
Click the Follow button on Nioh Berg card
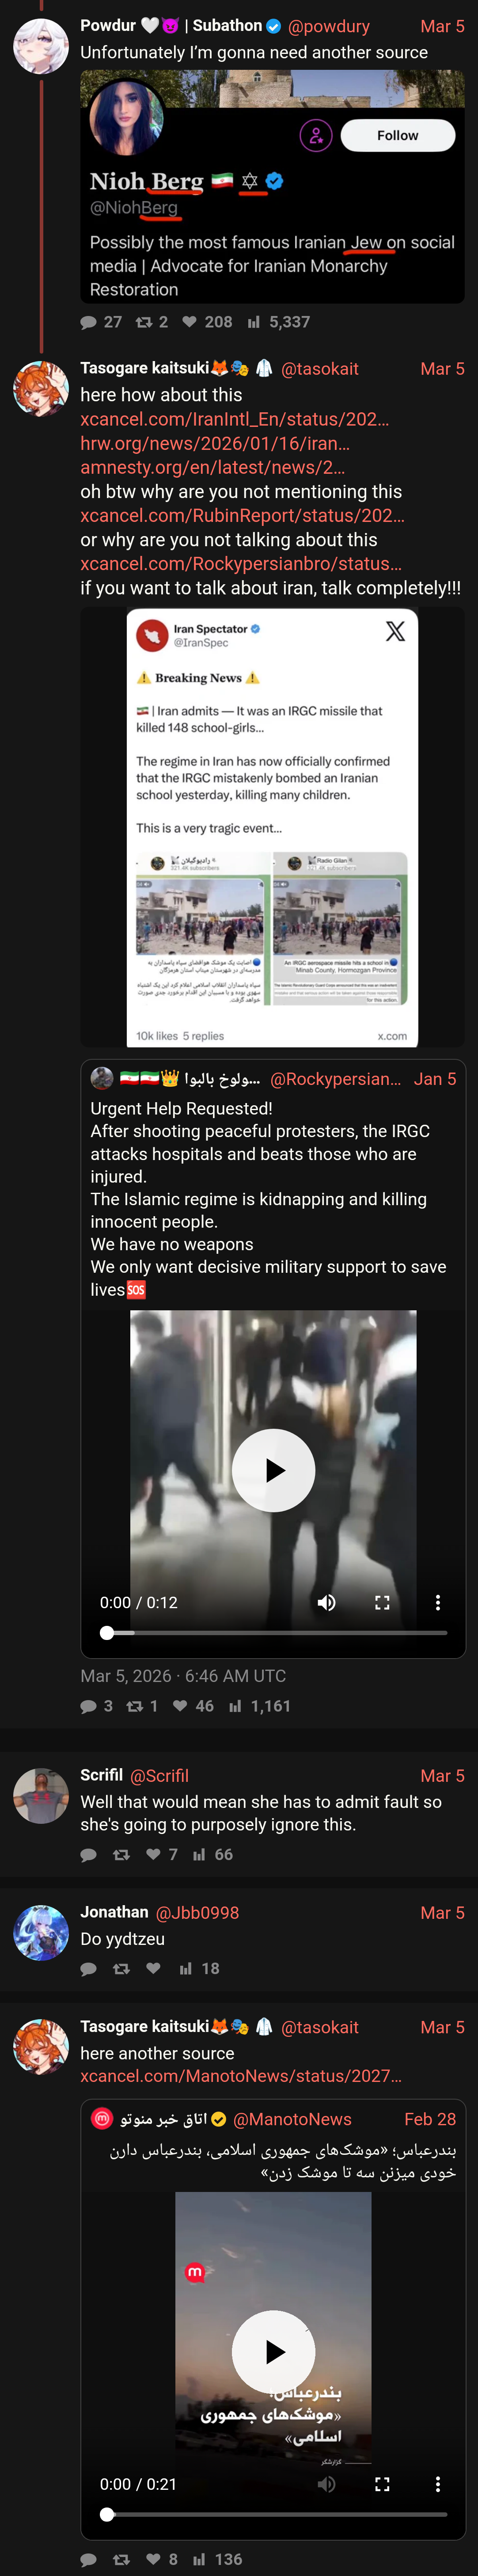pyautogui.click(x=397, y=135)
